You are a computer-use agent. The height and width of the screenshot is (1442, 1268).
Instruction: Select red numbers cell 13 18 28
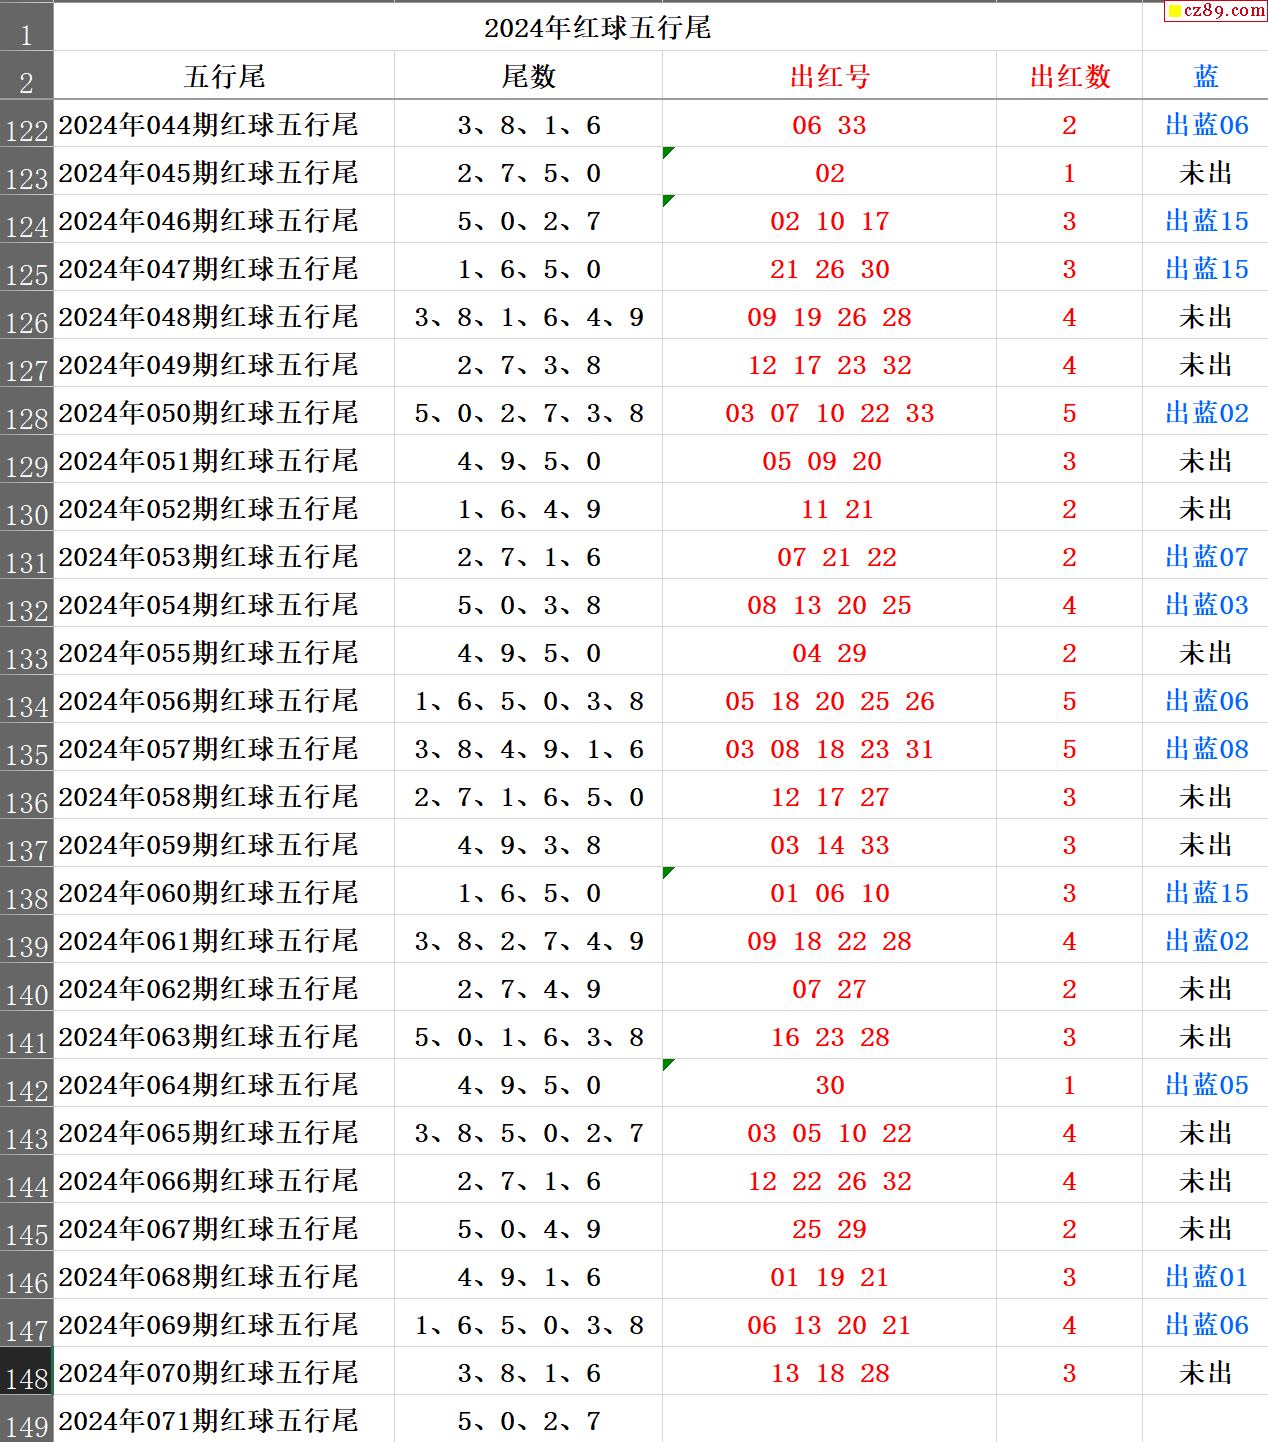[829, 1372]
